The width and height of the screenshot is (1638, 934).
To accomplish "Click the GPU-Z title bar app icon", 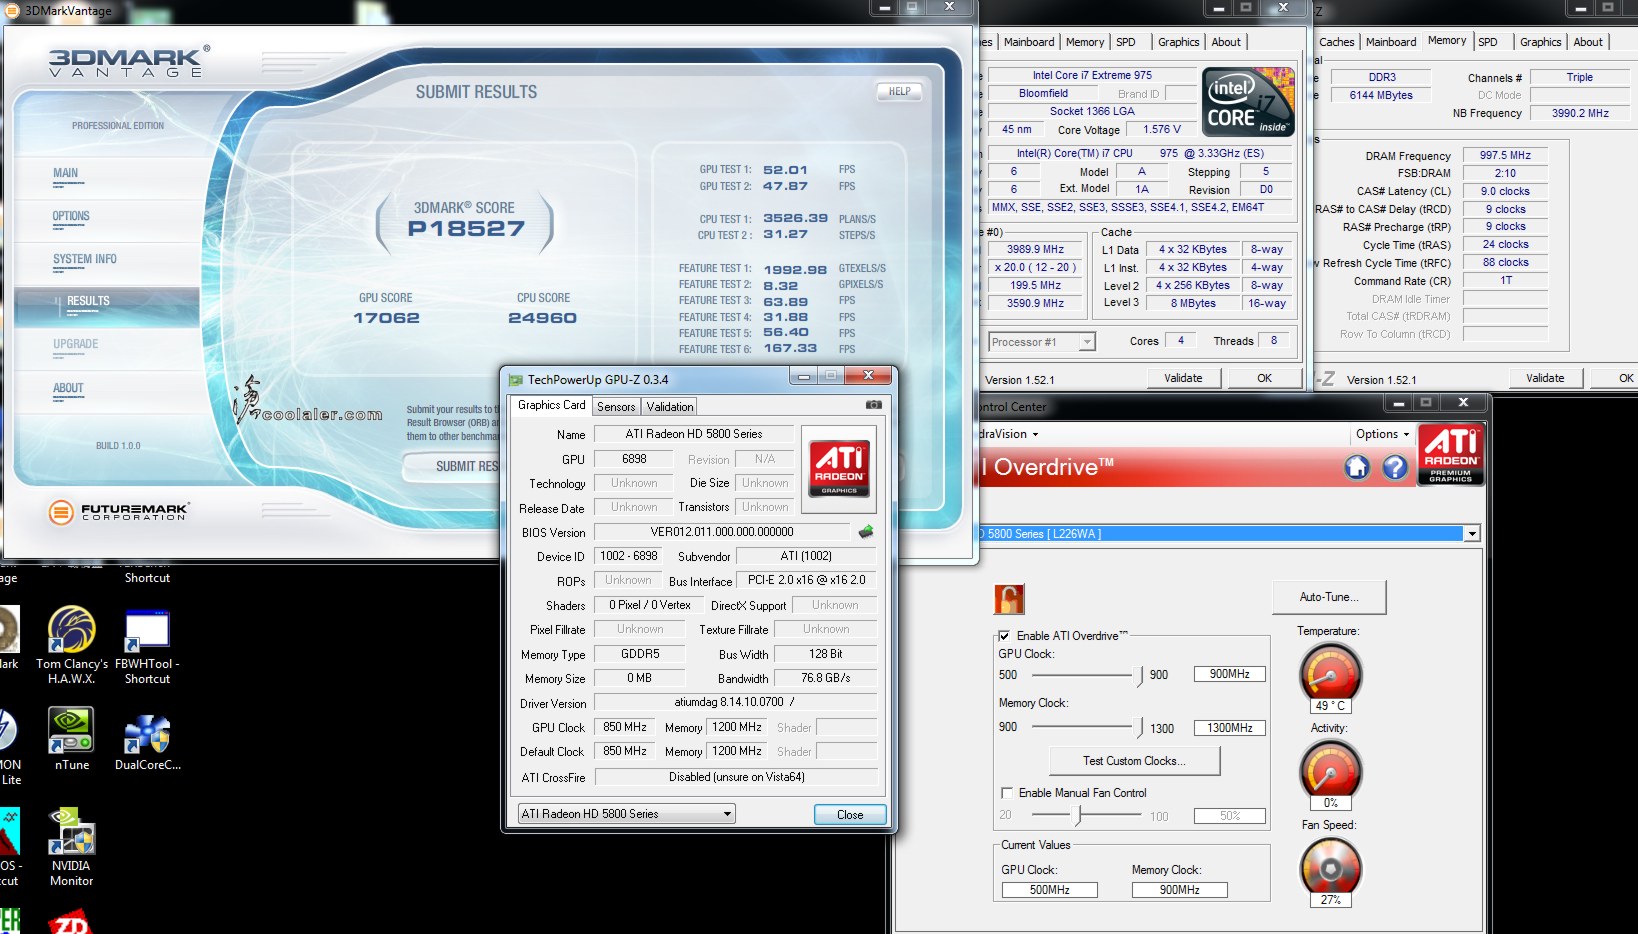I will point(516,380).
